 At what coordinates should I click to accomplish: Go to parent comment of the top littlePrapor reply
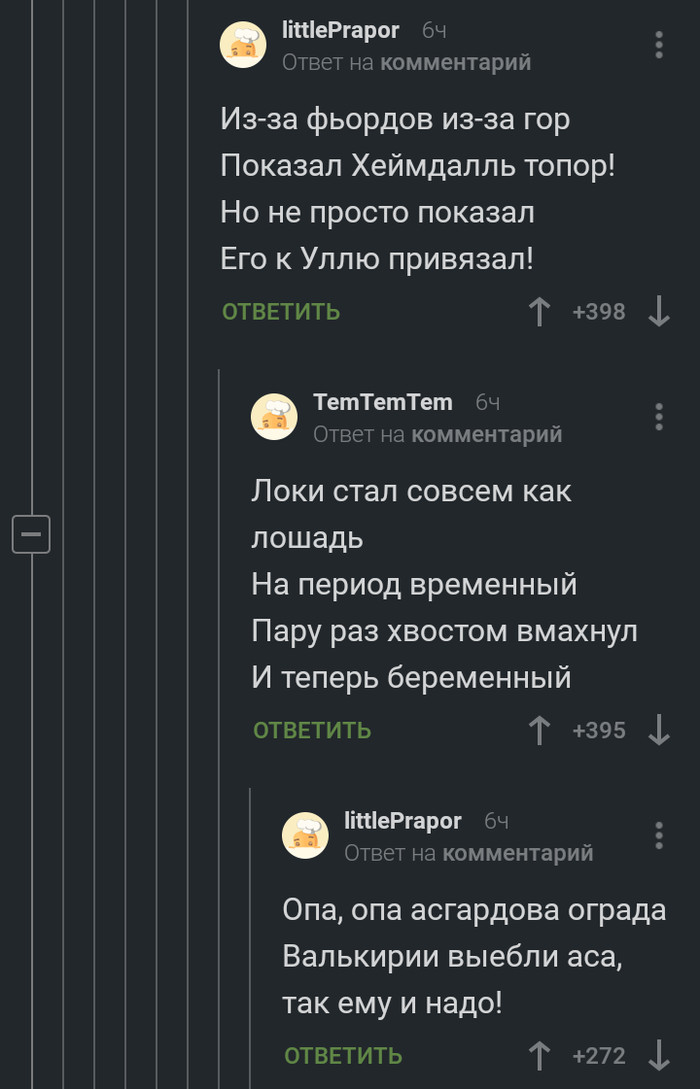456,62
